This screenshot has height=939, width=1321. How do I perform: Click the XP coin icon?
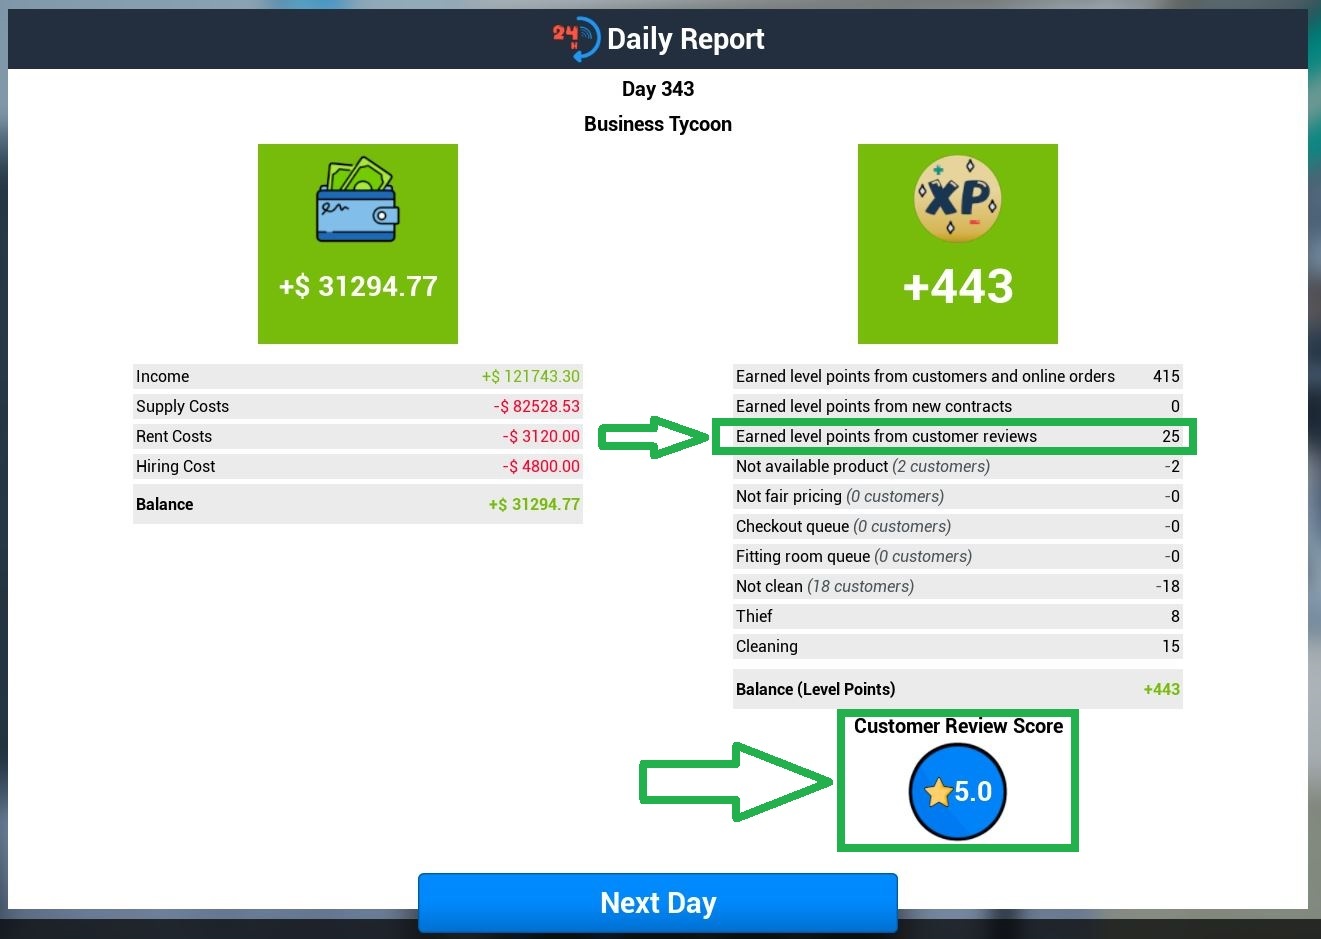[958, 199]
